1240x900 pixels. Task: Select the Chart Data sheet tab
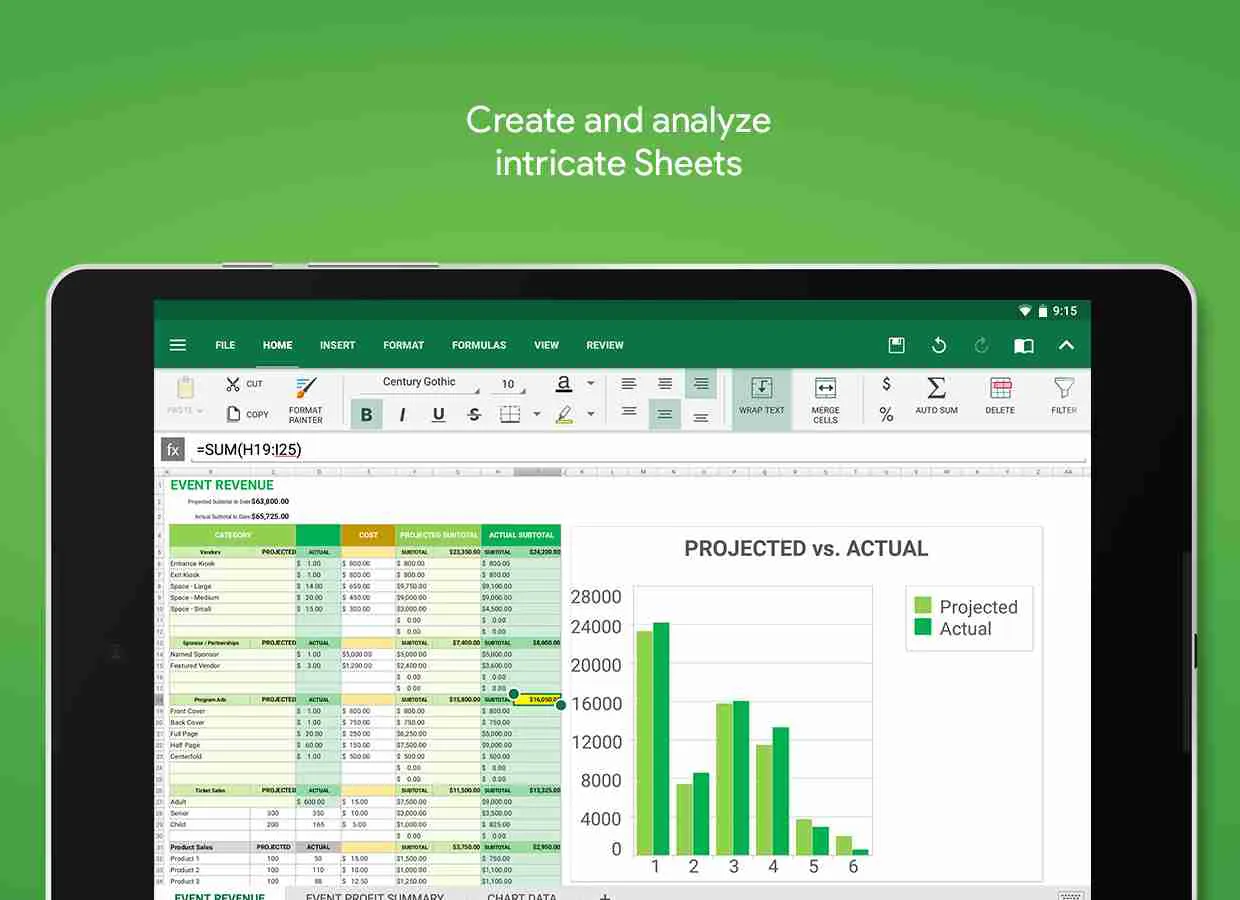pos(521,896)
